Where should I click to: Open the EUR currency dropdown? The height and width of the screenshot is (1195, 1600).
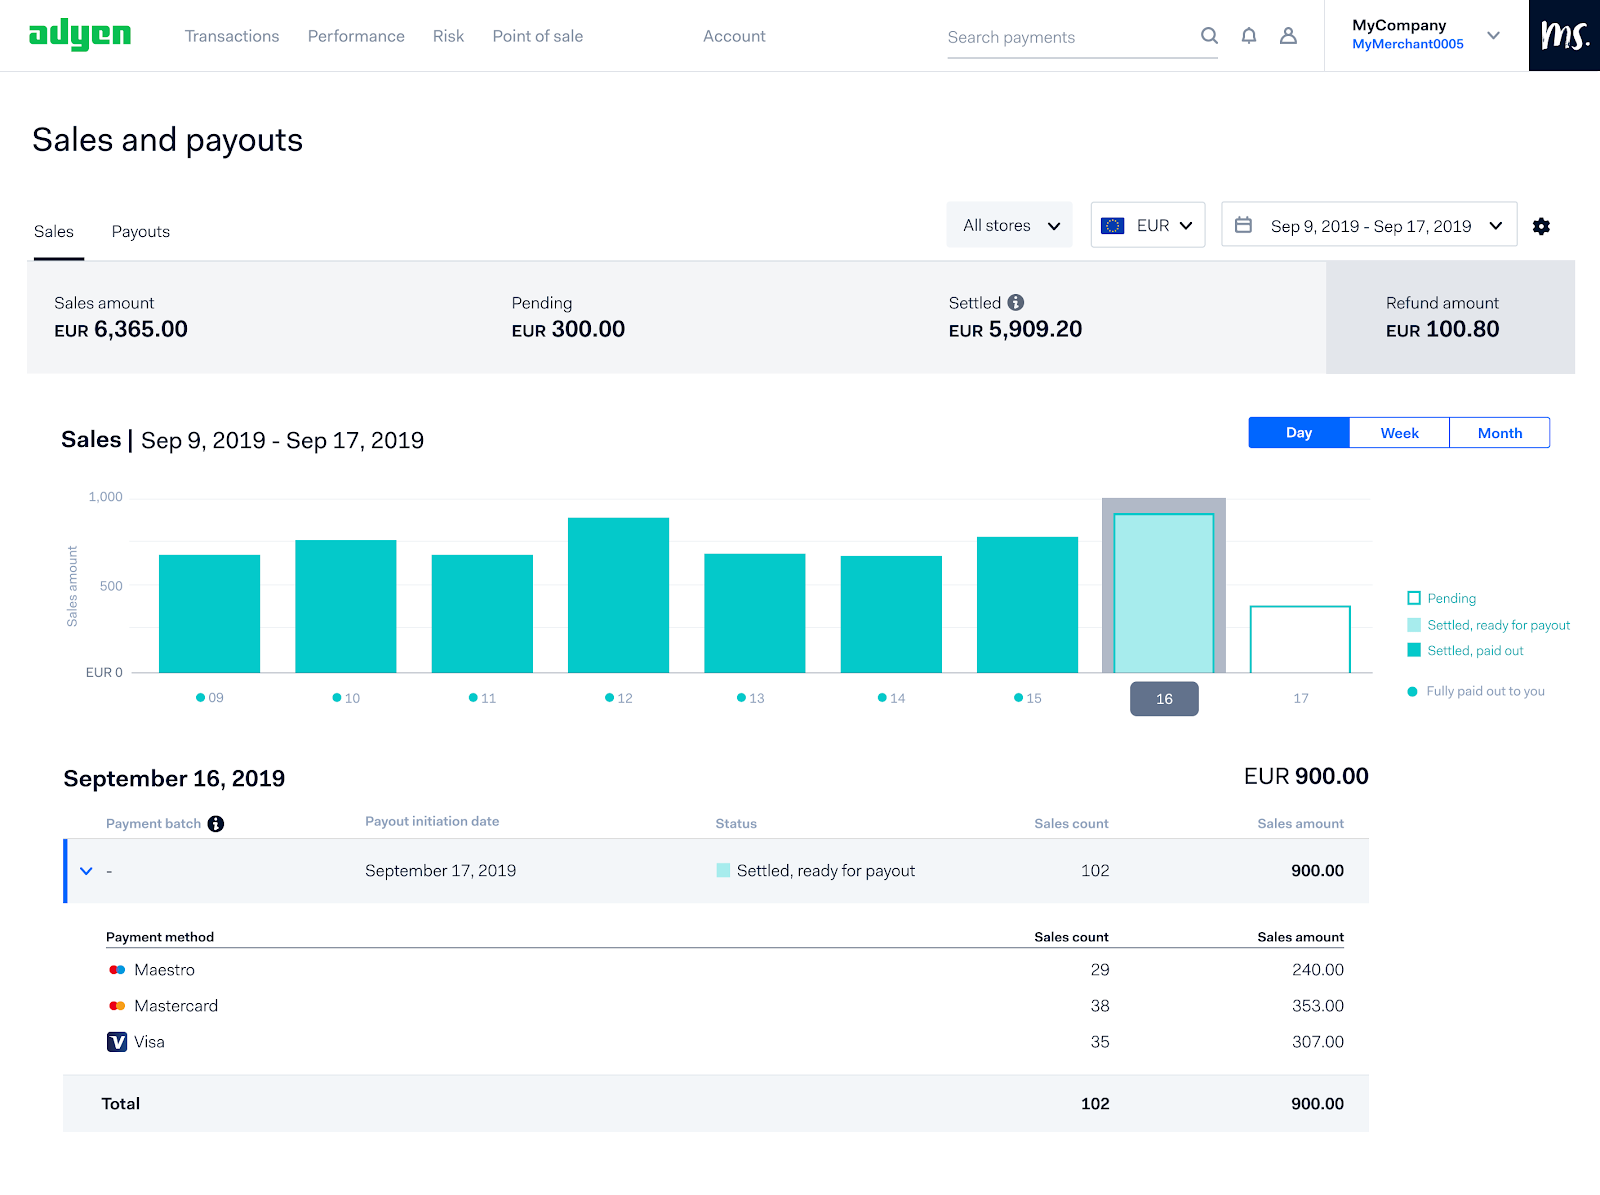click(x=1148, y=226)
